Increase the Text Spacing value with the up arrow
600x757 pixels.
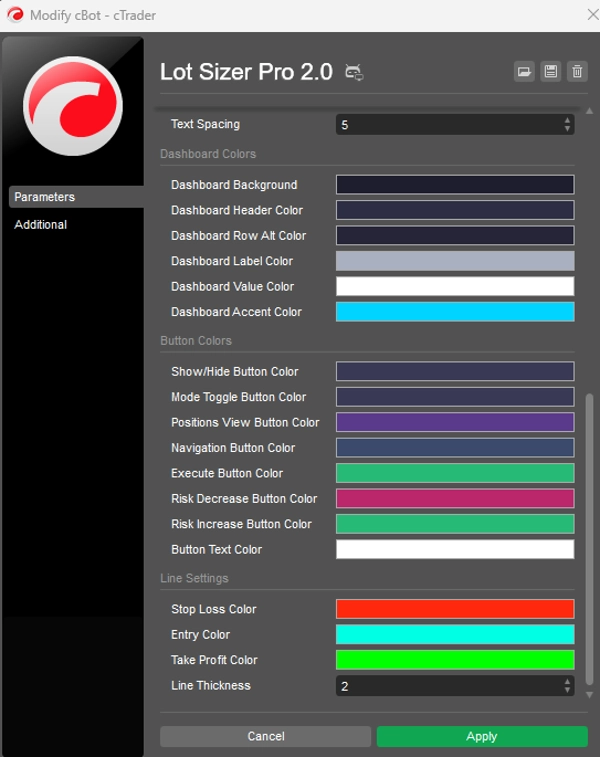567,120
